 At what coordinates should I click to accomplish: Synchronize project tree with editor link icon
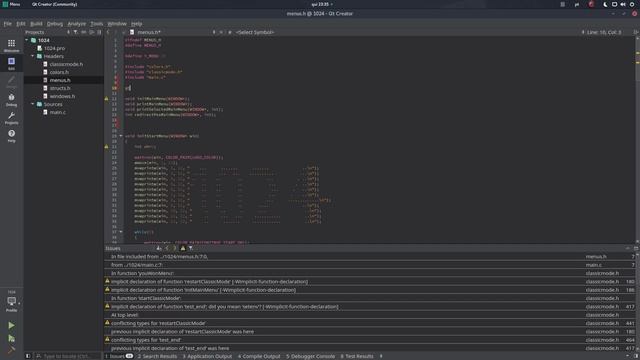tap(84, 32)
